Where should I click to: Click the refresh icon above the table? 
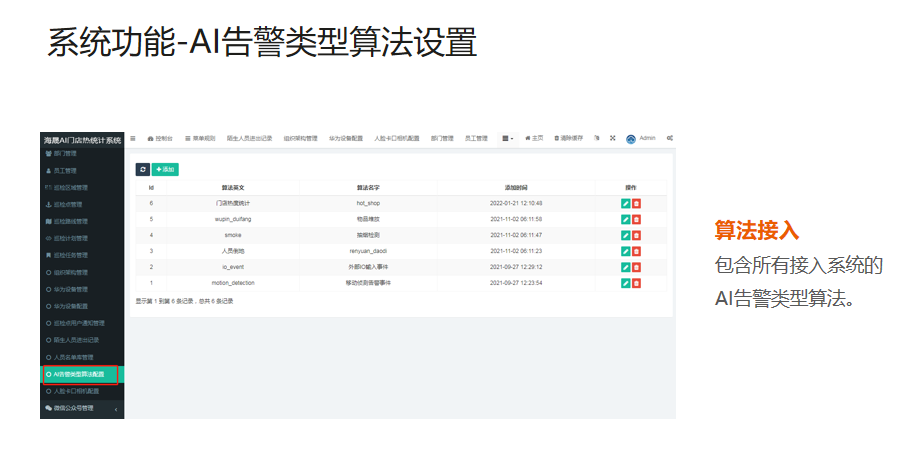pyautogui.click(x=142, y=170)
